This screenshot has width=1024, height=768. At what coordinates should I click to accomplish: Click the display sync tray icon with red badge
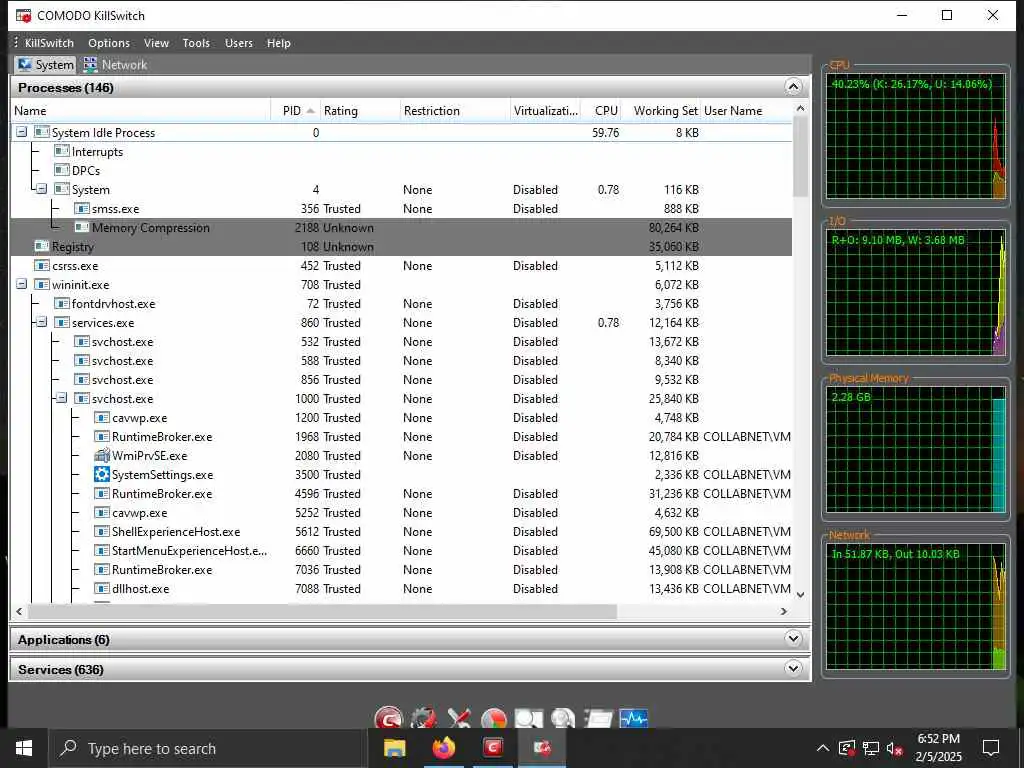(x=846, y=748)
